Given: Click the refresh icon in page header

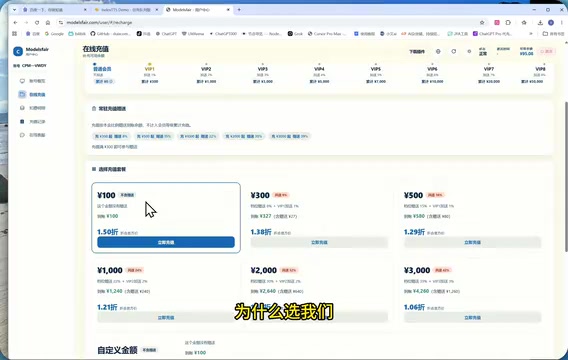Looking at the screenshot, I should (454, 51).
